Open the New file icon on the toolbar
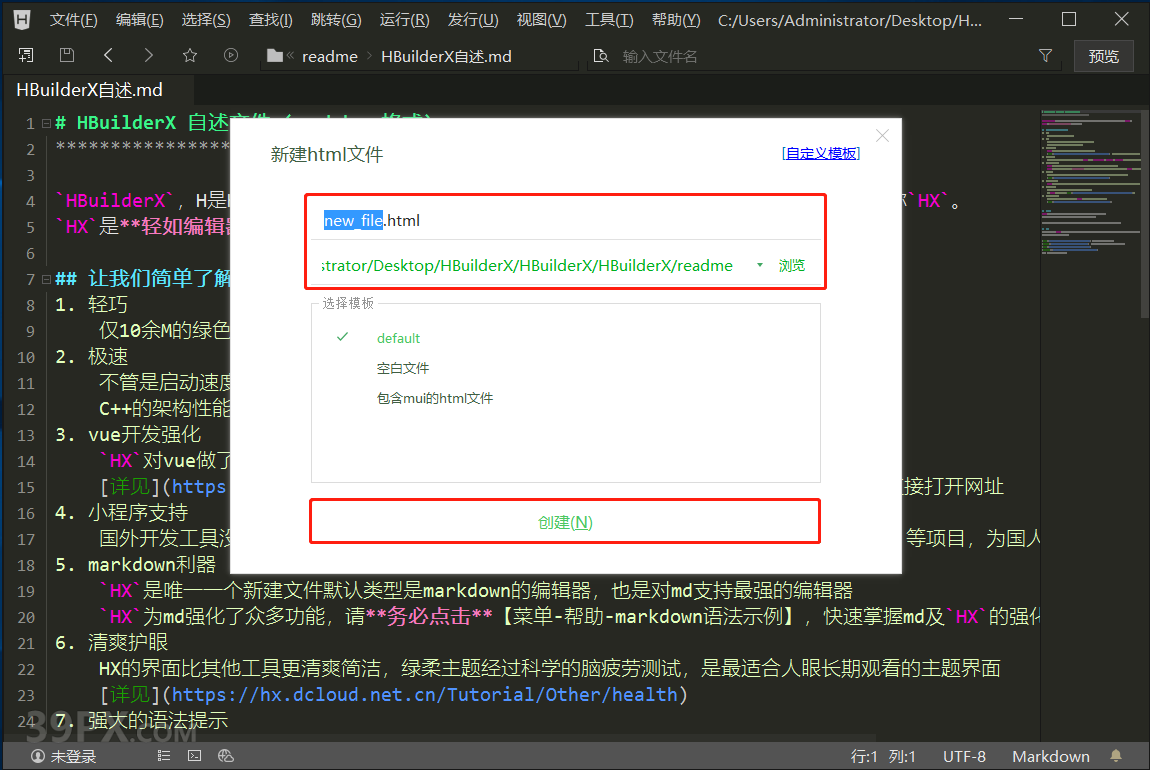 coord(25,55)
